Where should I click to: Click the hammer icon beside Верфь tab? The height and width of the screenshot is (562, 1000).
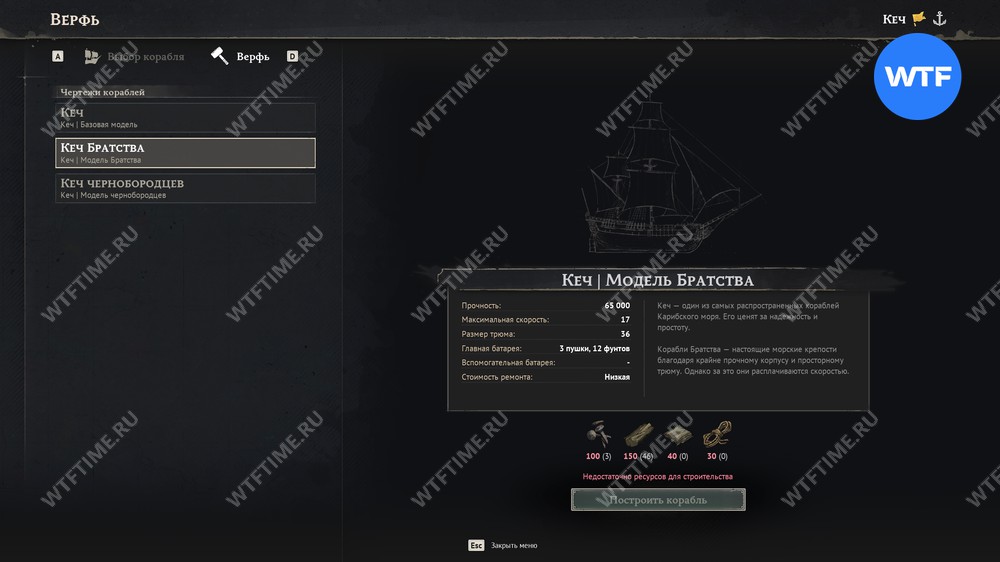(x=219, y=56)
